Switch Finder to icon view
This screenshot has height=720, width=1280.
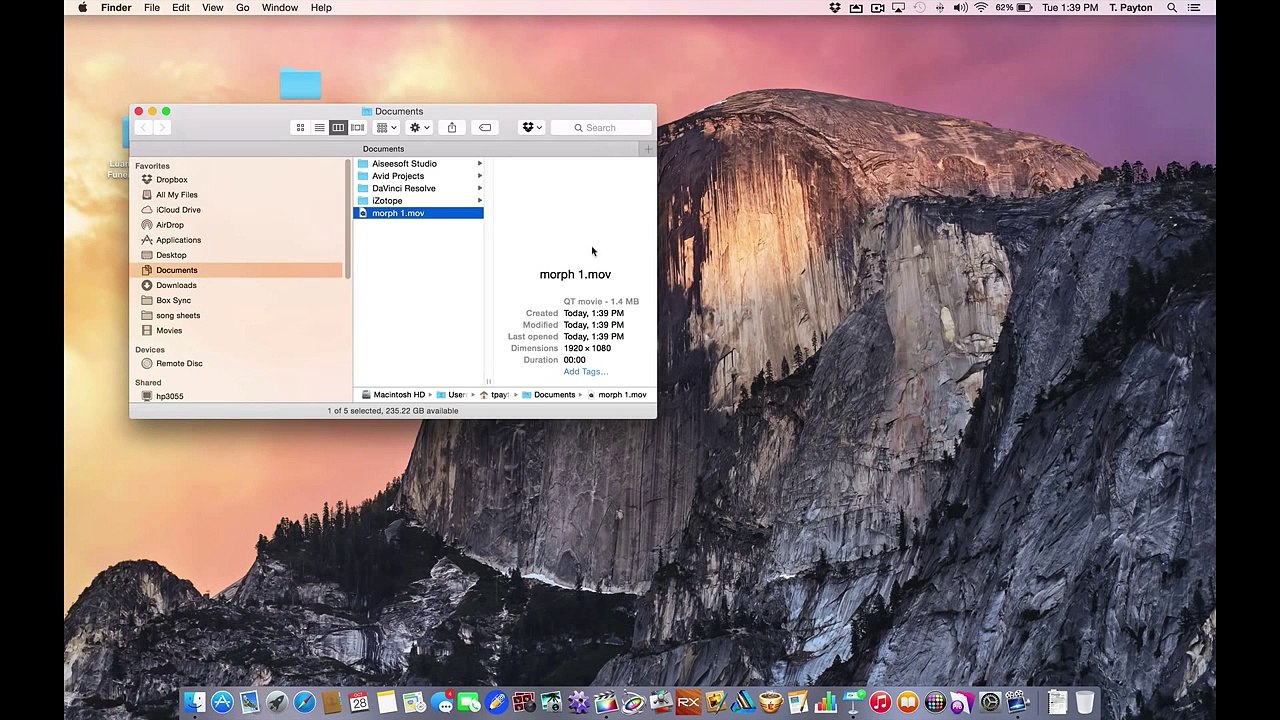point(300,128)
